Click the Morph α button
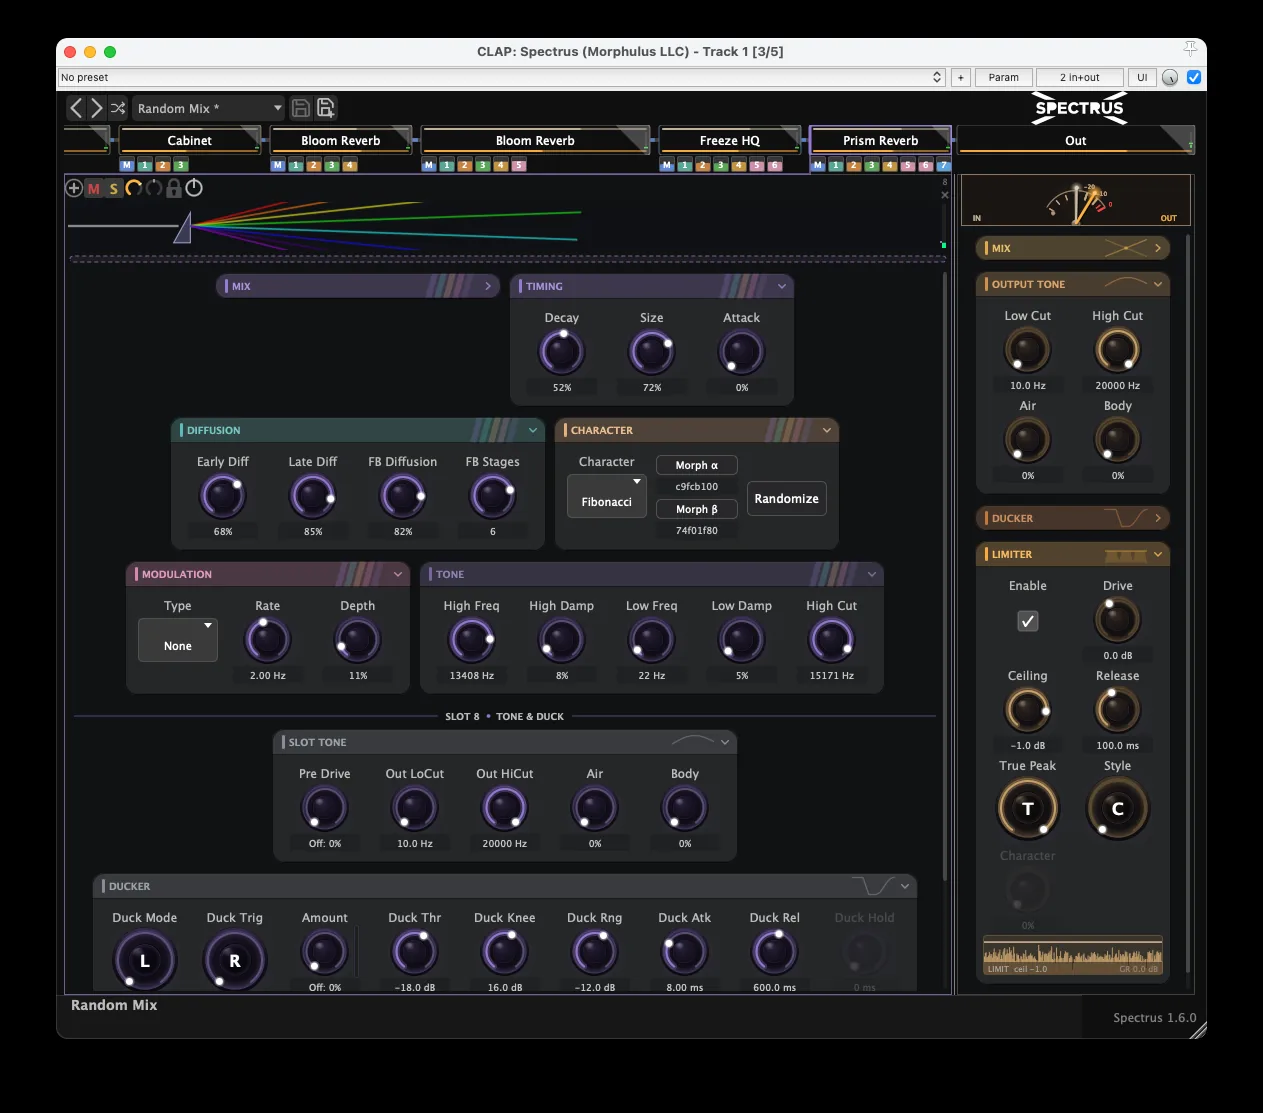1263x1113 pixels. coord(697,465)
